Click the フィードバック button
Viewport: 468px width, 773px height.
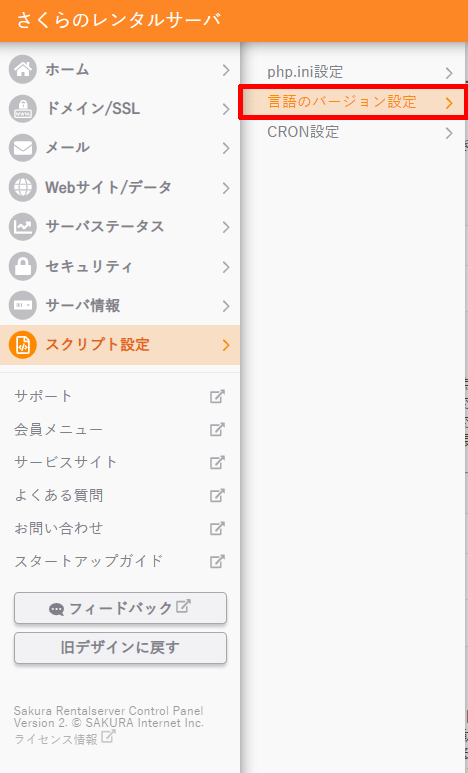(120, 608)
